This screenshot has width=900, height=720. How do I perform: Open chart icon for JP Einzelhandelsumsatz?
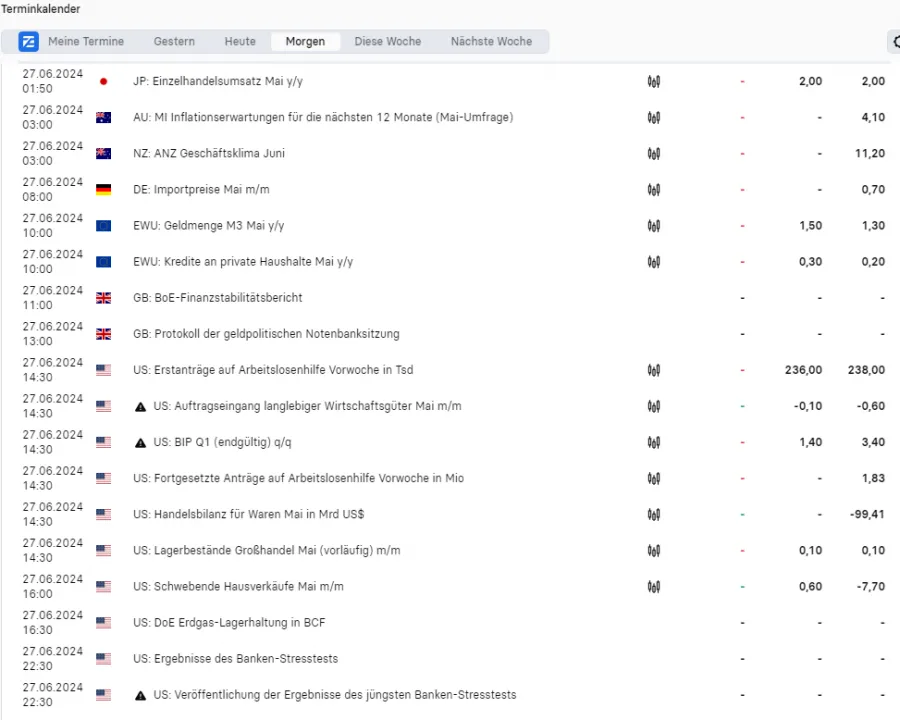click(654, 82)
